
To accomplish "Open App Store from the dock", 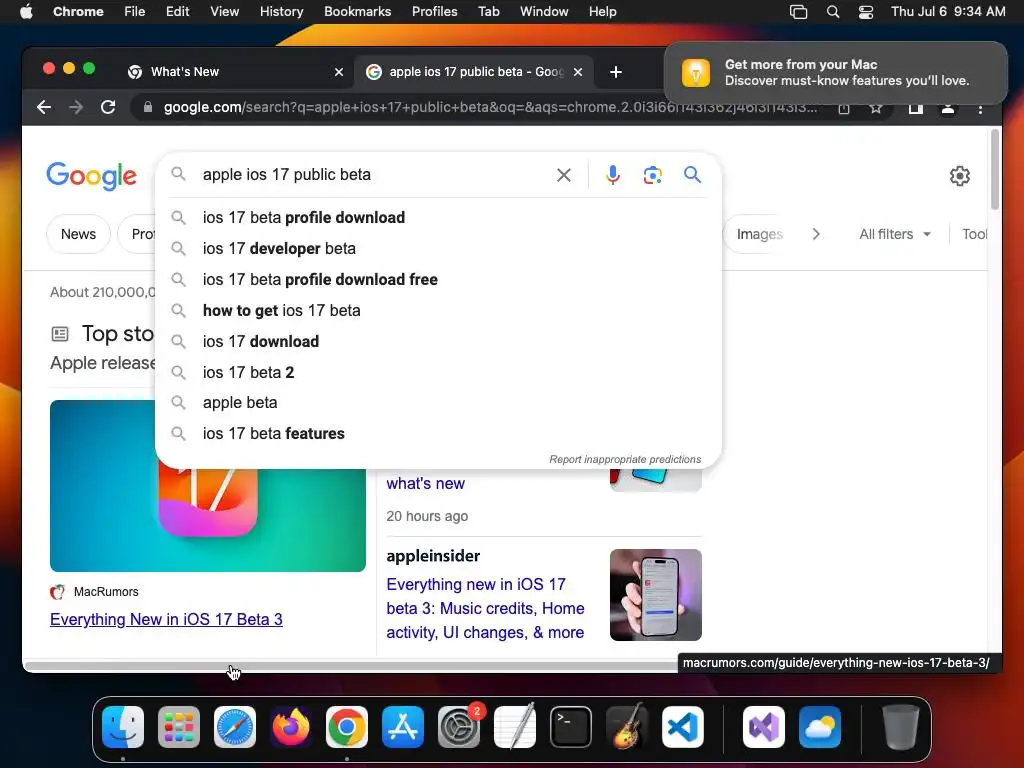I will pos(403,727).
